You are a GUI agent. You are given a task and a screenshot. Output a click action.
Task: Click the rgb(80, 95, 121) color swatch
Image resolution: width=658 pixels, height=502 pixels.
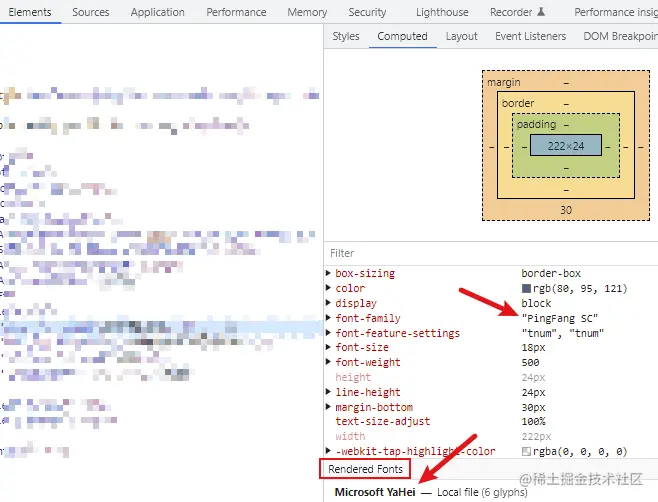(x=526, y=288)
